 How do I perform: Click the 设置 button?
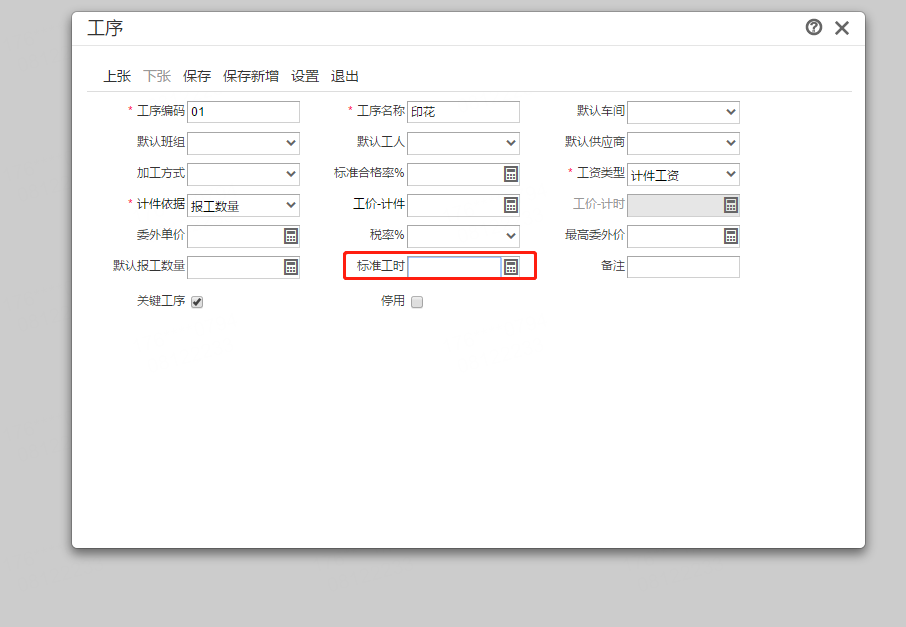(x=305, y=76)
